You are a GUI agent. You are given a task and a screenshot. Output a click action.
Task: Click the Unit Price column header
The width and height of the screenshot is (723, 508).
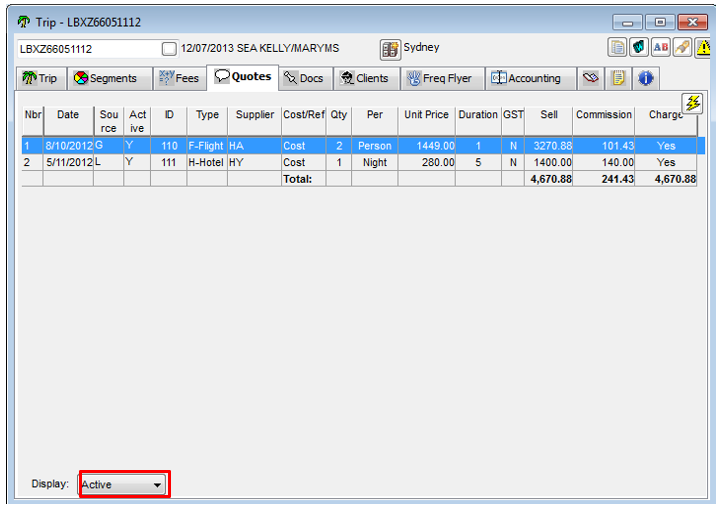[427, 121]
